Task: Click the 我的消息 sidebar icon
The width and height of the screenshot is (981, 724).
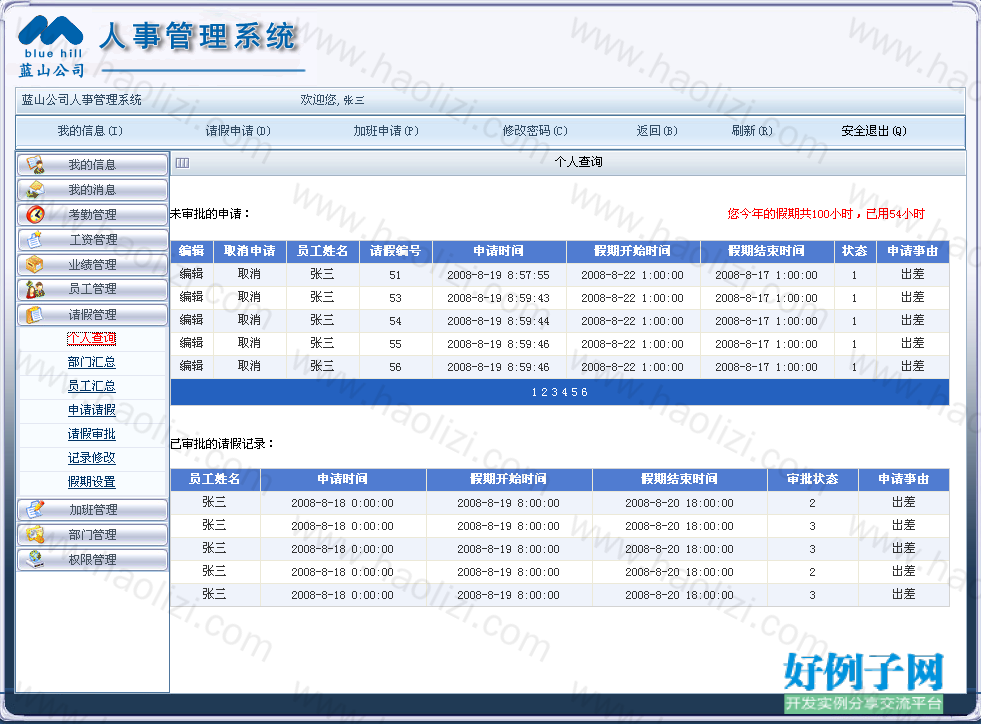Action: 35,190
